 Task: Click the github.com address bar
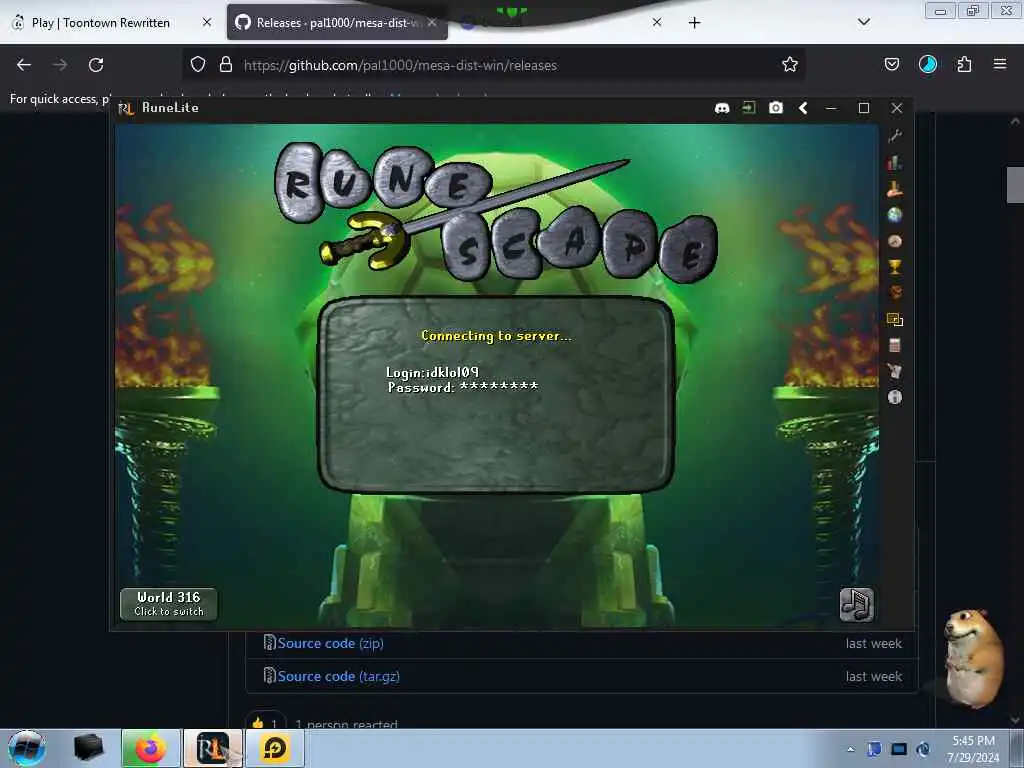tap(496, 65)
